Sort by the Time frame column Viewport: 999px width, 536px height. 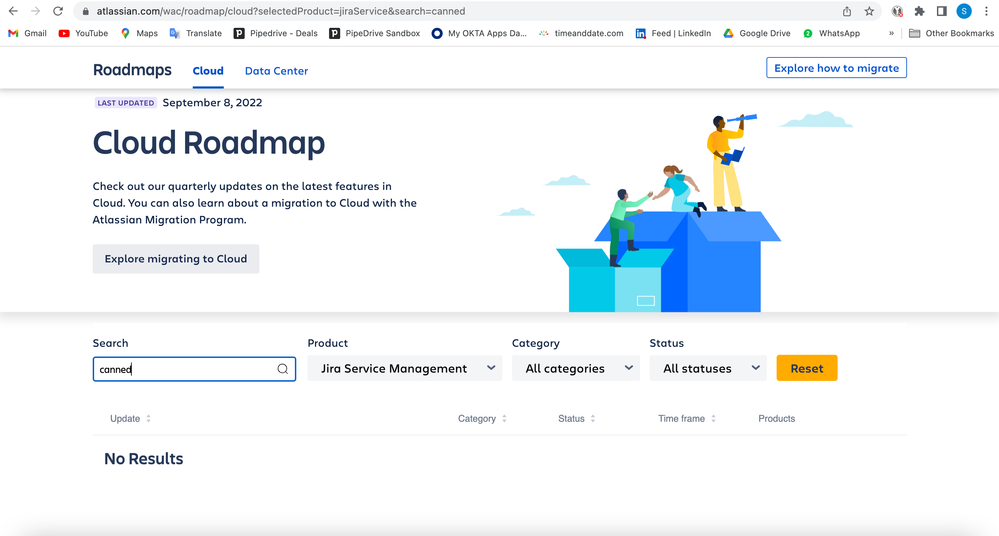pos(687,419)
